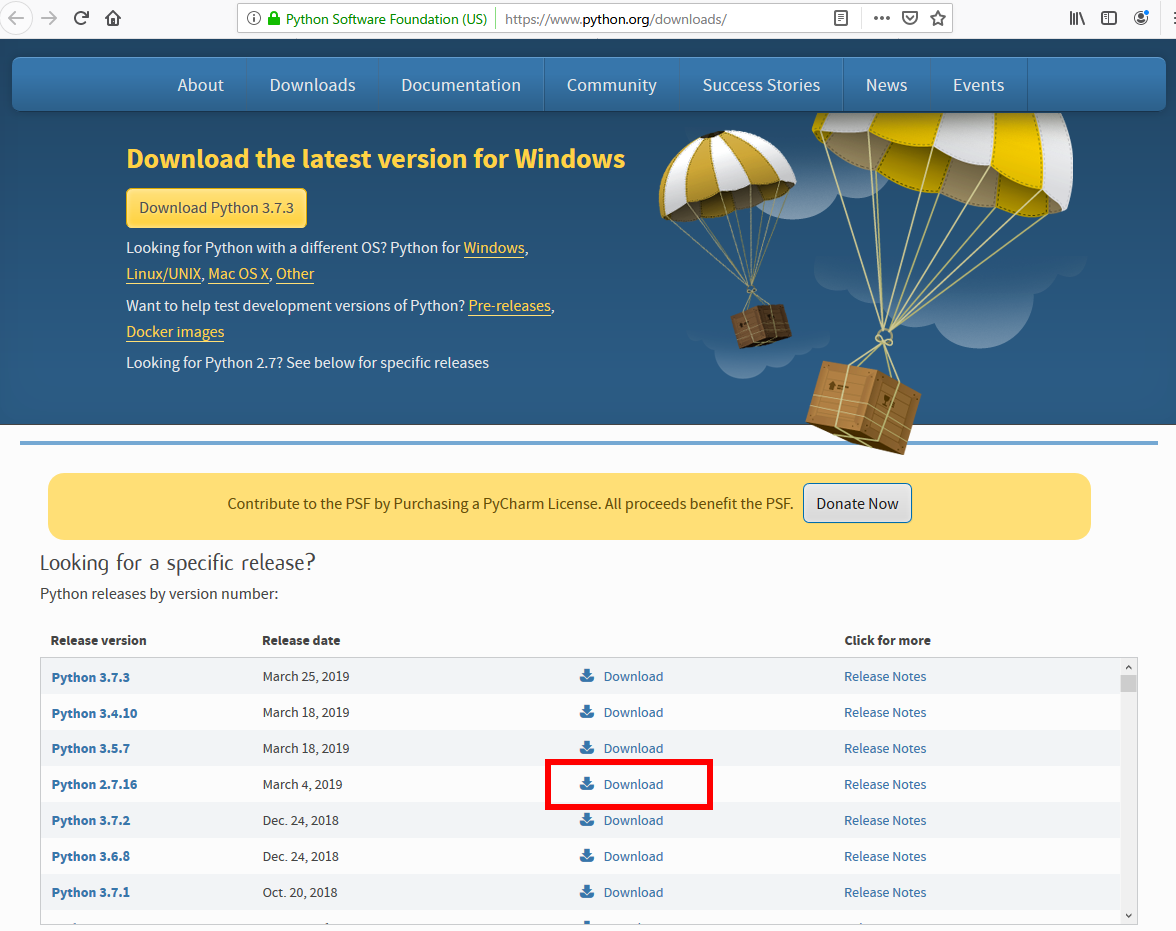
Task: Open the Python 3.7.3 release link
Action: (x=90, y=677)
